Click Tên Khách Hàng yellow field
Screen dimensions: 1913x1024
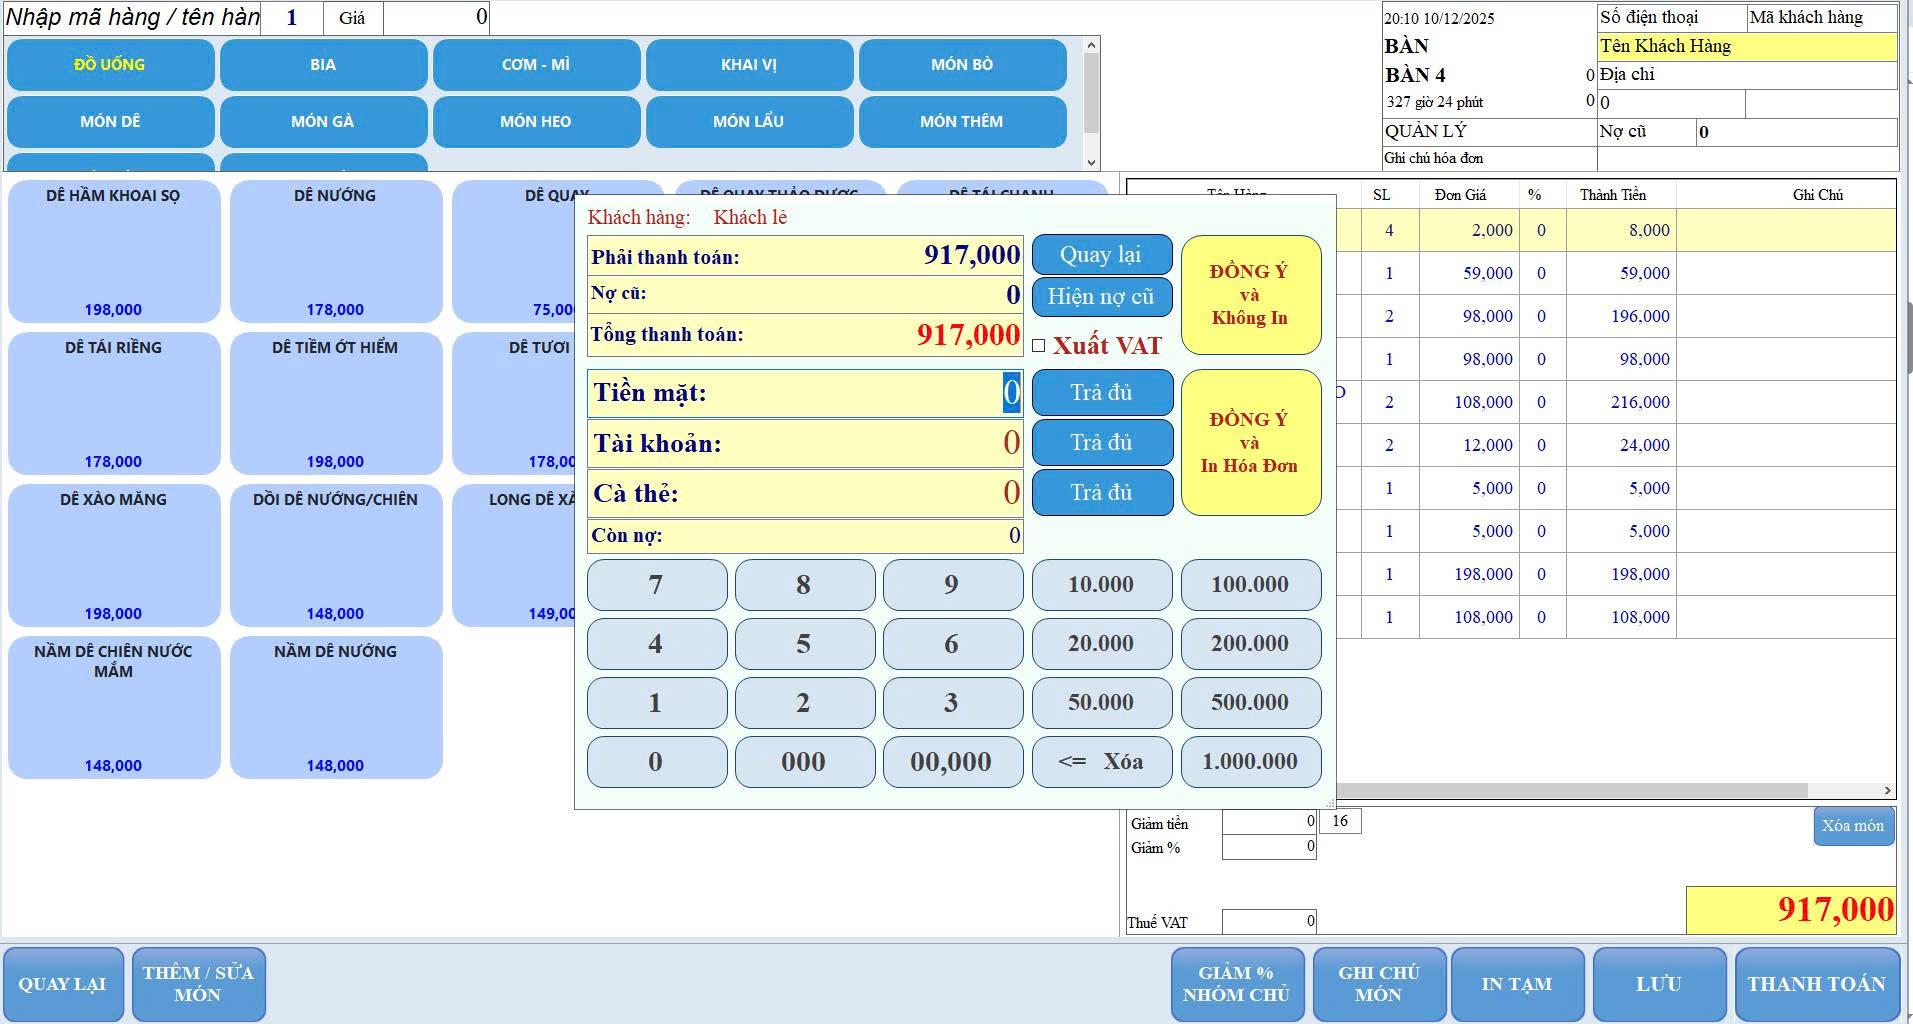[x=1745, y=47]
